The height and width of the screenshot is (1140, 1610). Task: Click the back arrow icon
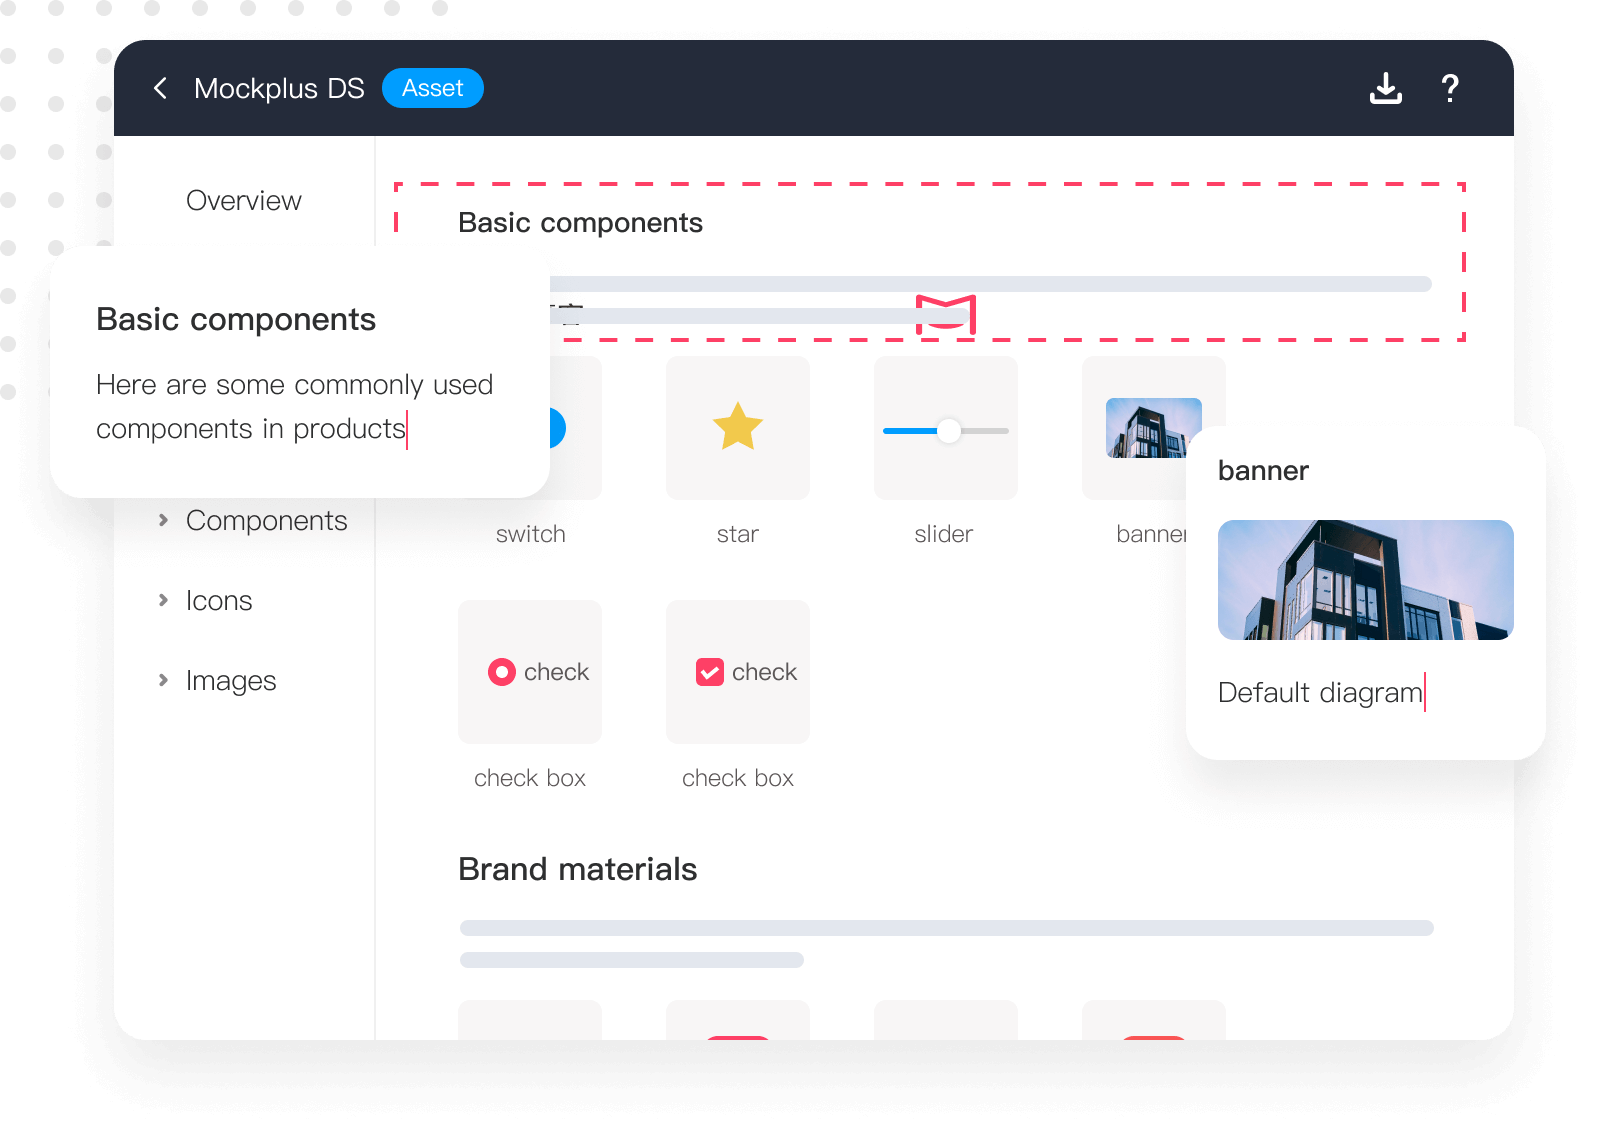click(x=161, y=88)
